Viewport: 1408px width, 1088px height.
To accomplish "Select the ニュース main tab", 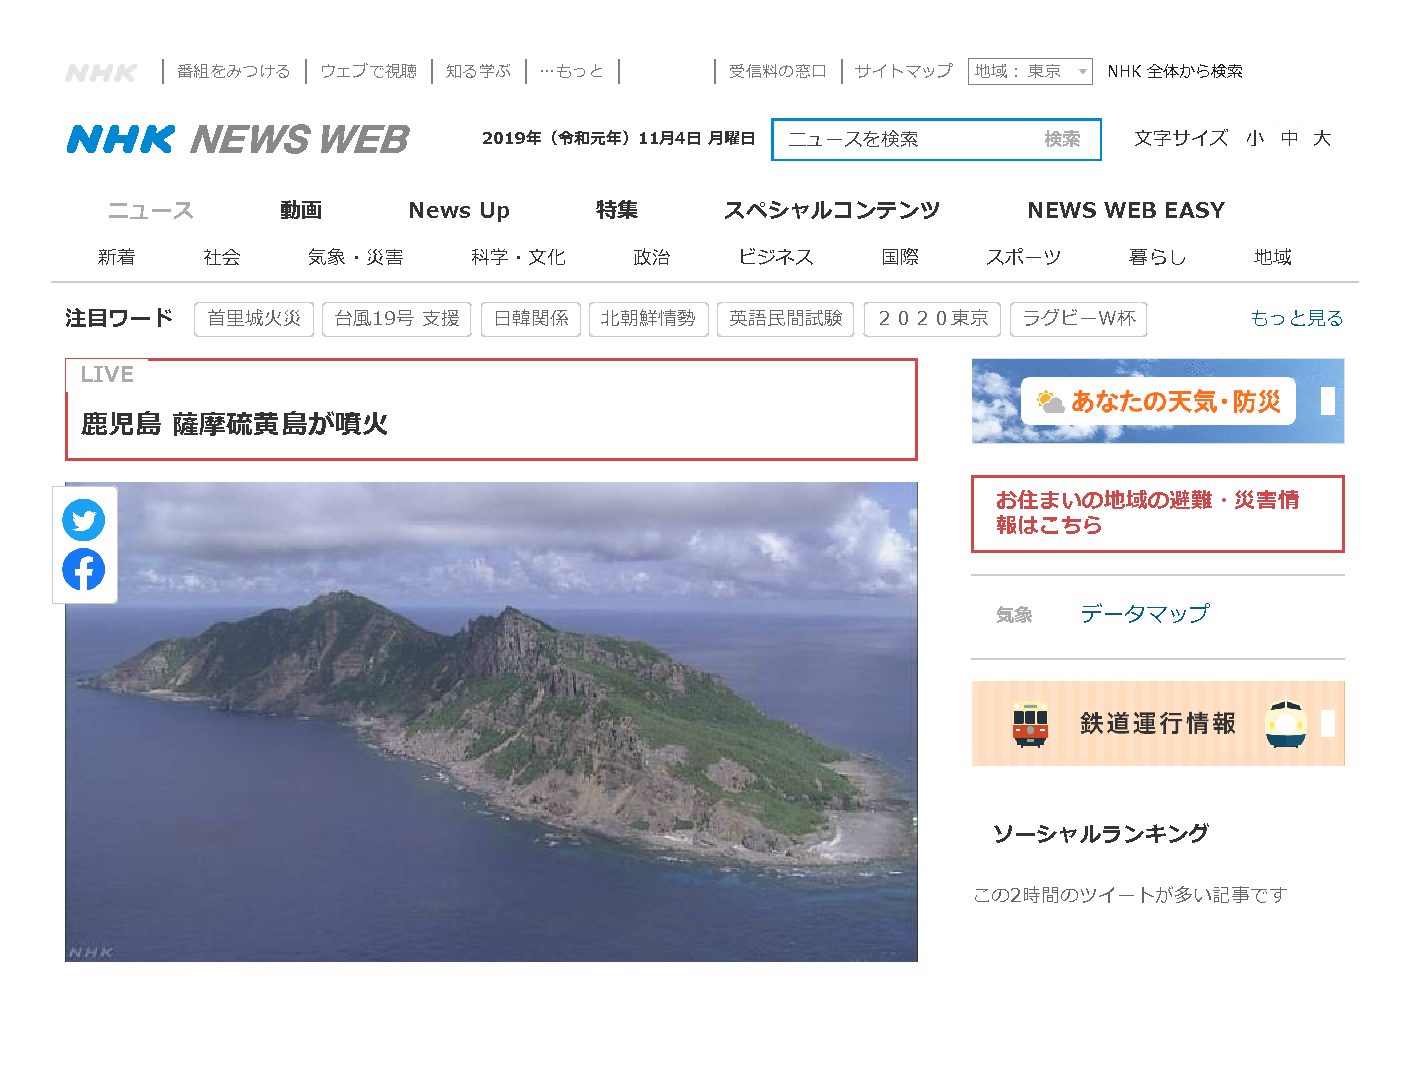I will click(x=151, y=211).
